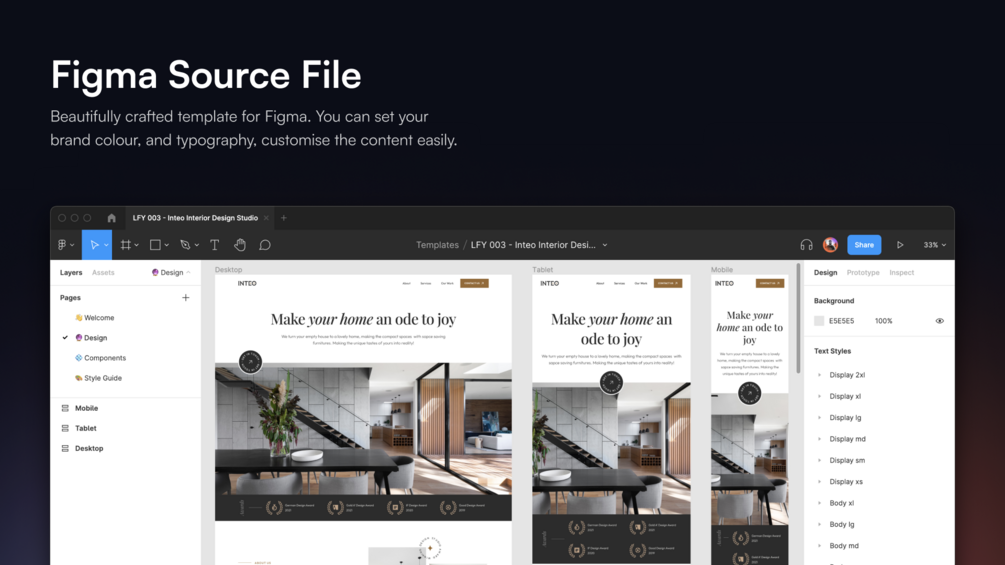Open the 33% zoom dropdown
Screen dimensions: 1005x565
pos(934,245)
